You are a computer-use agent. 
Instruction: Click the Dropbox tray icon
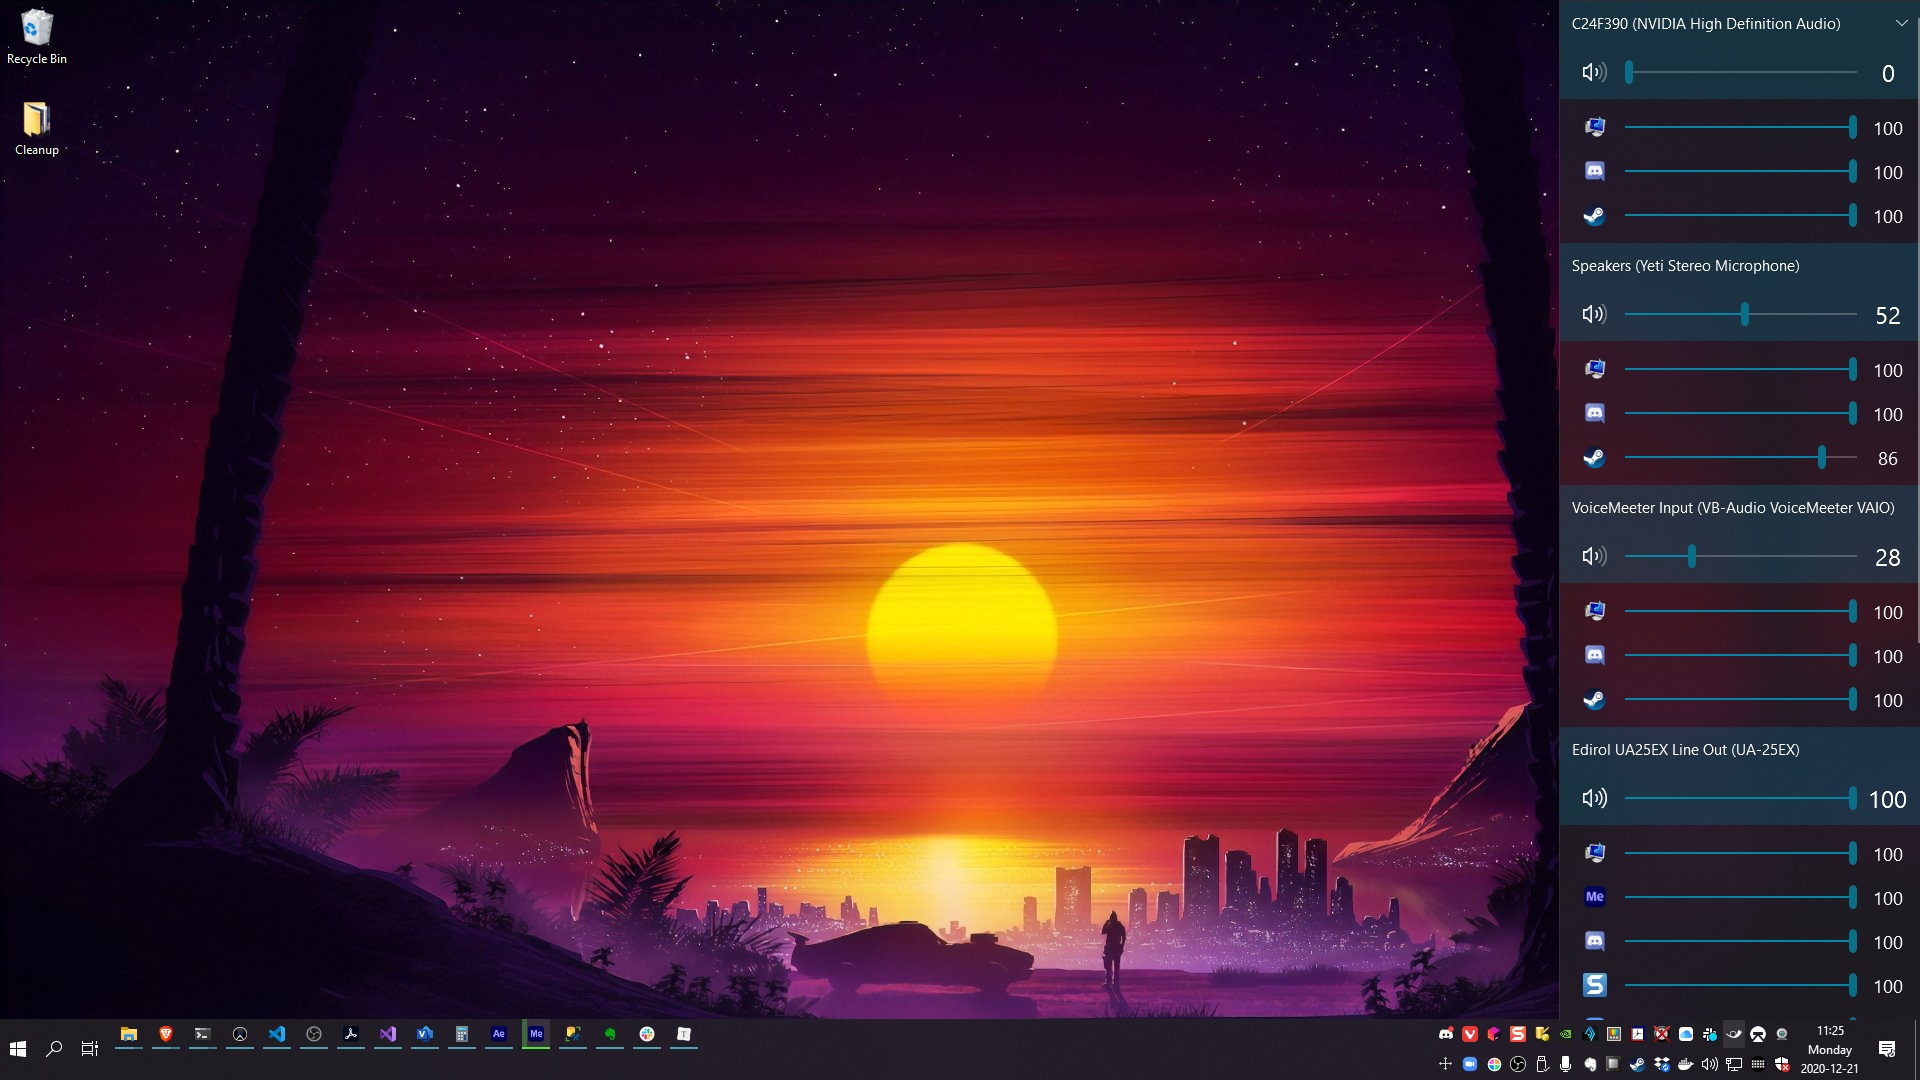tap(1662, 1064)
